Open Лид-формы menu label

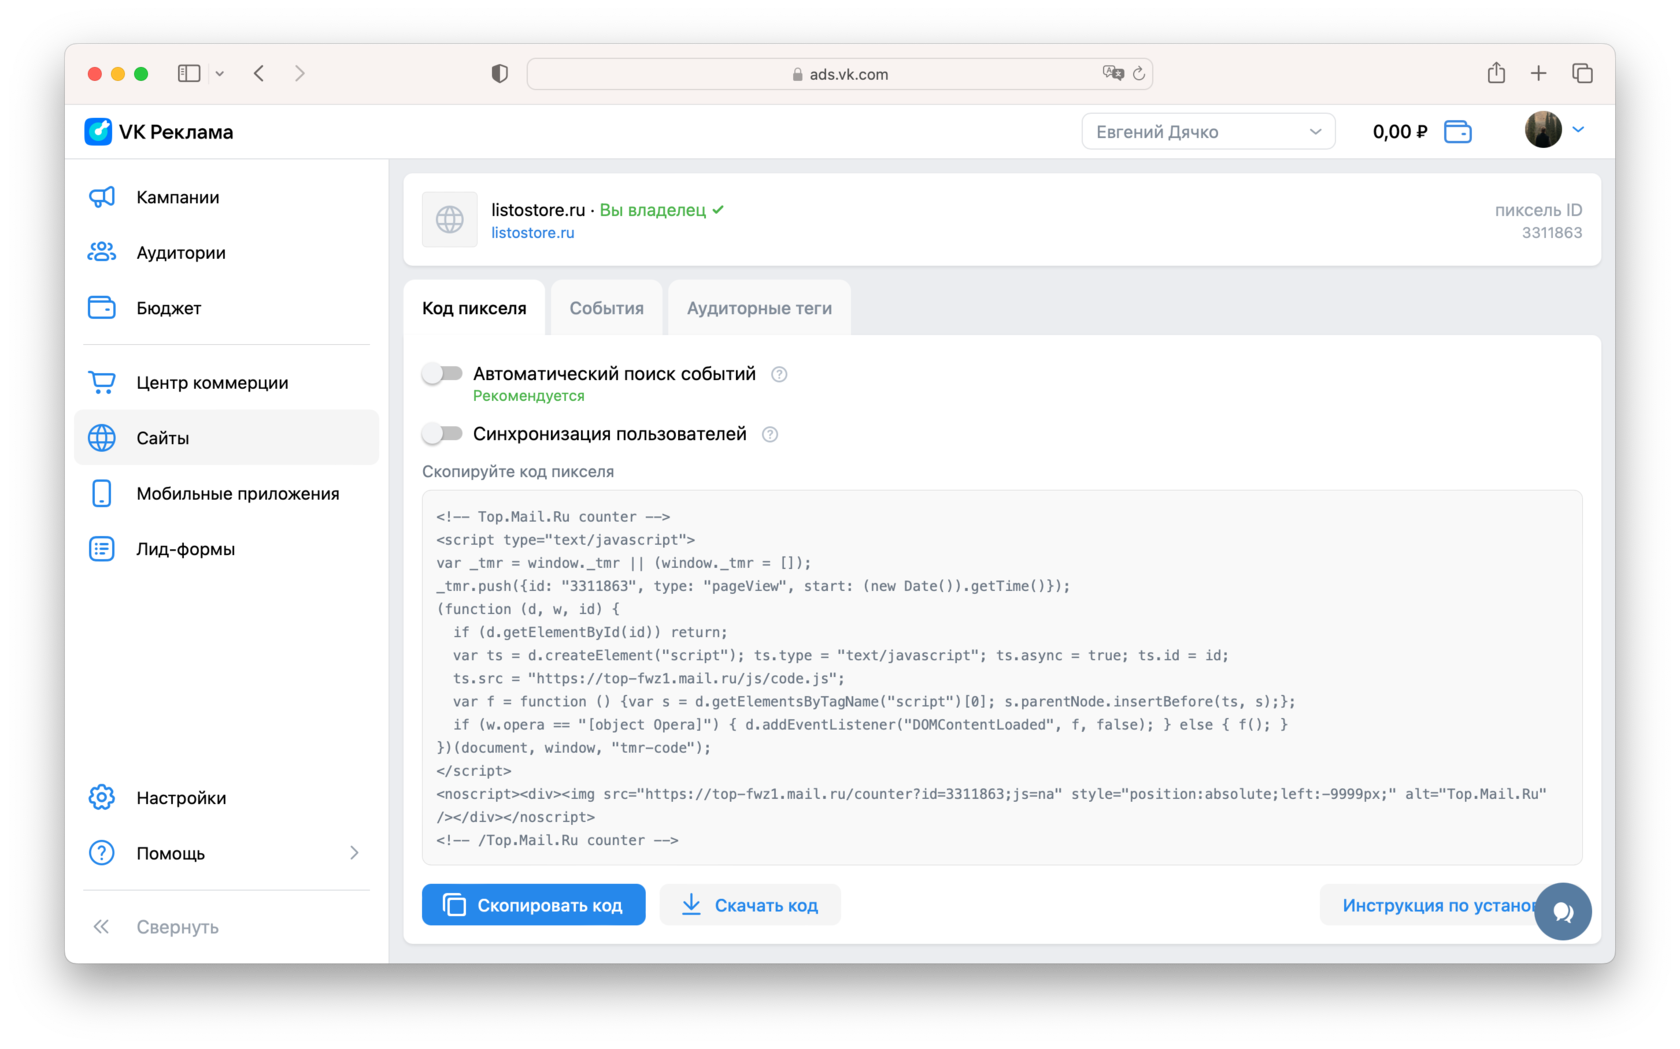coord(186,548)
